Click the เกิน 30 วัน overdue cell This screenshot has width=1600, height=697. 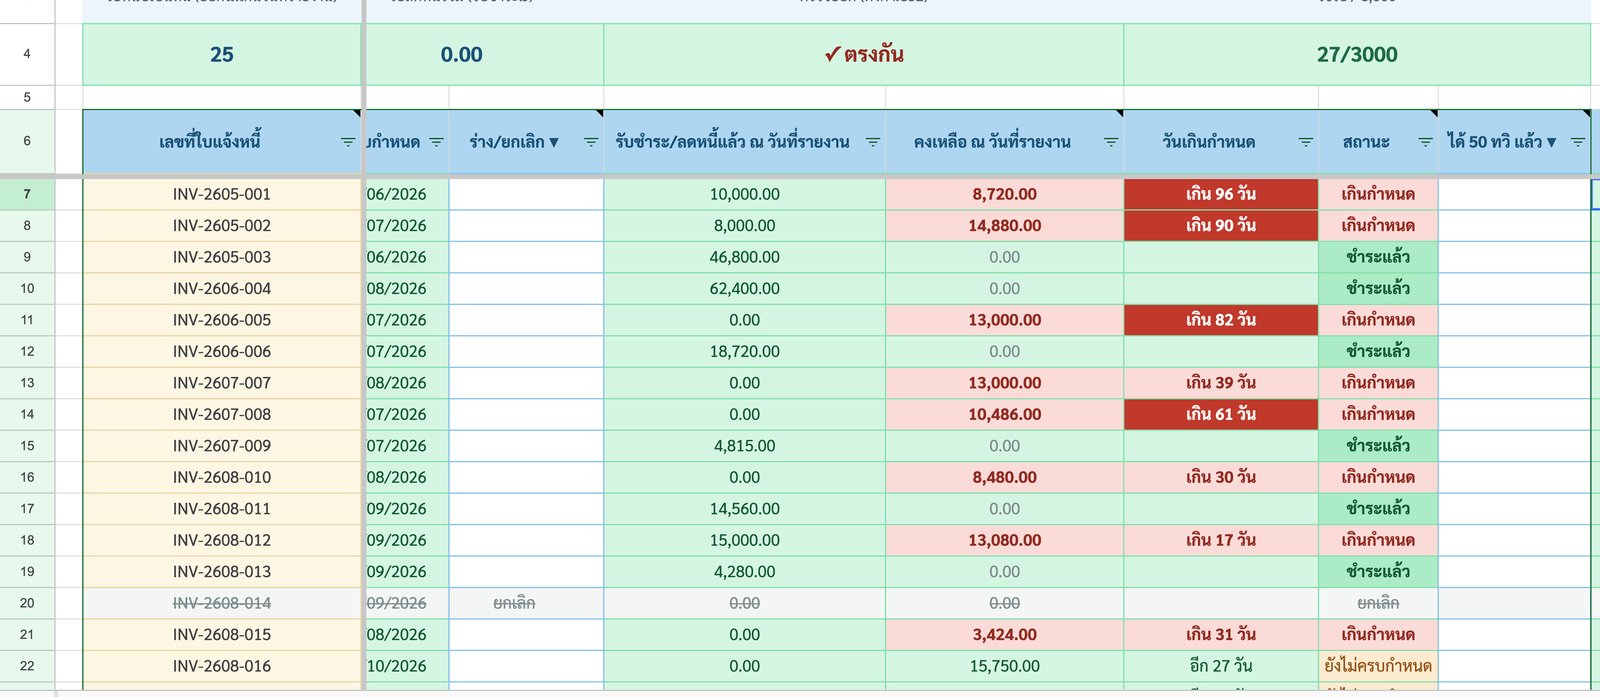(x=1221, y=477)
